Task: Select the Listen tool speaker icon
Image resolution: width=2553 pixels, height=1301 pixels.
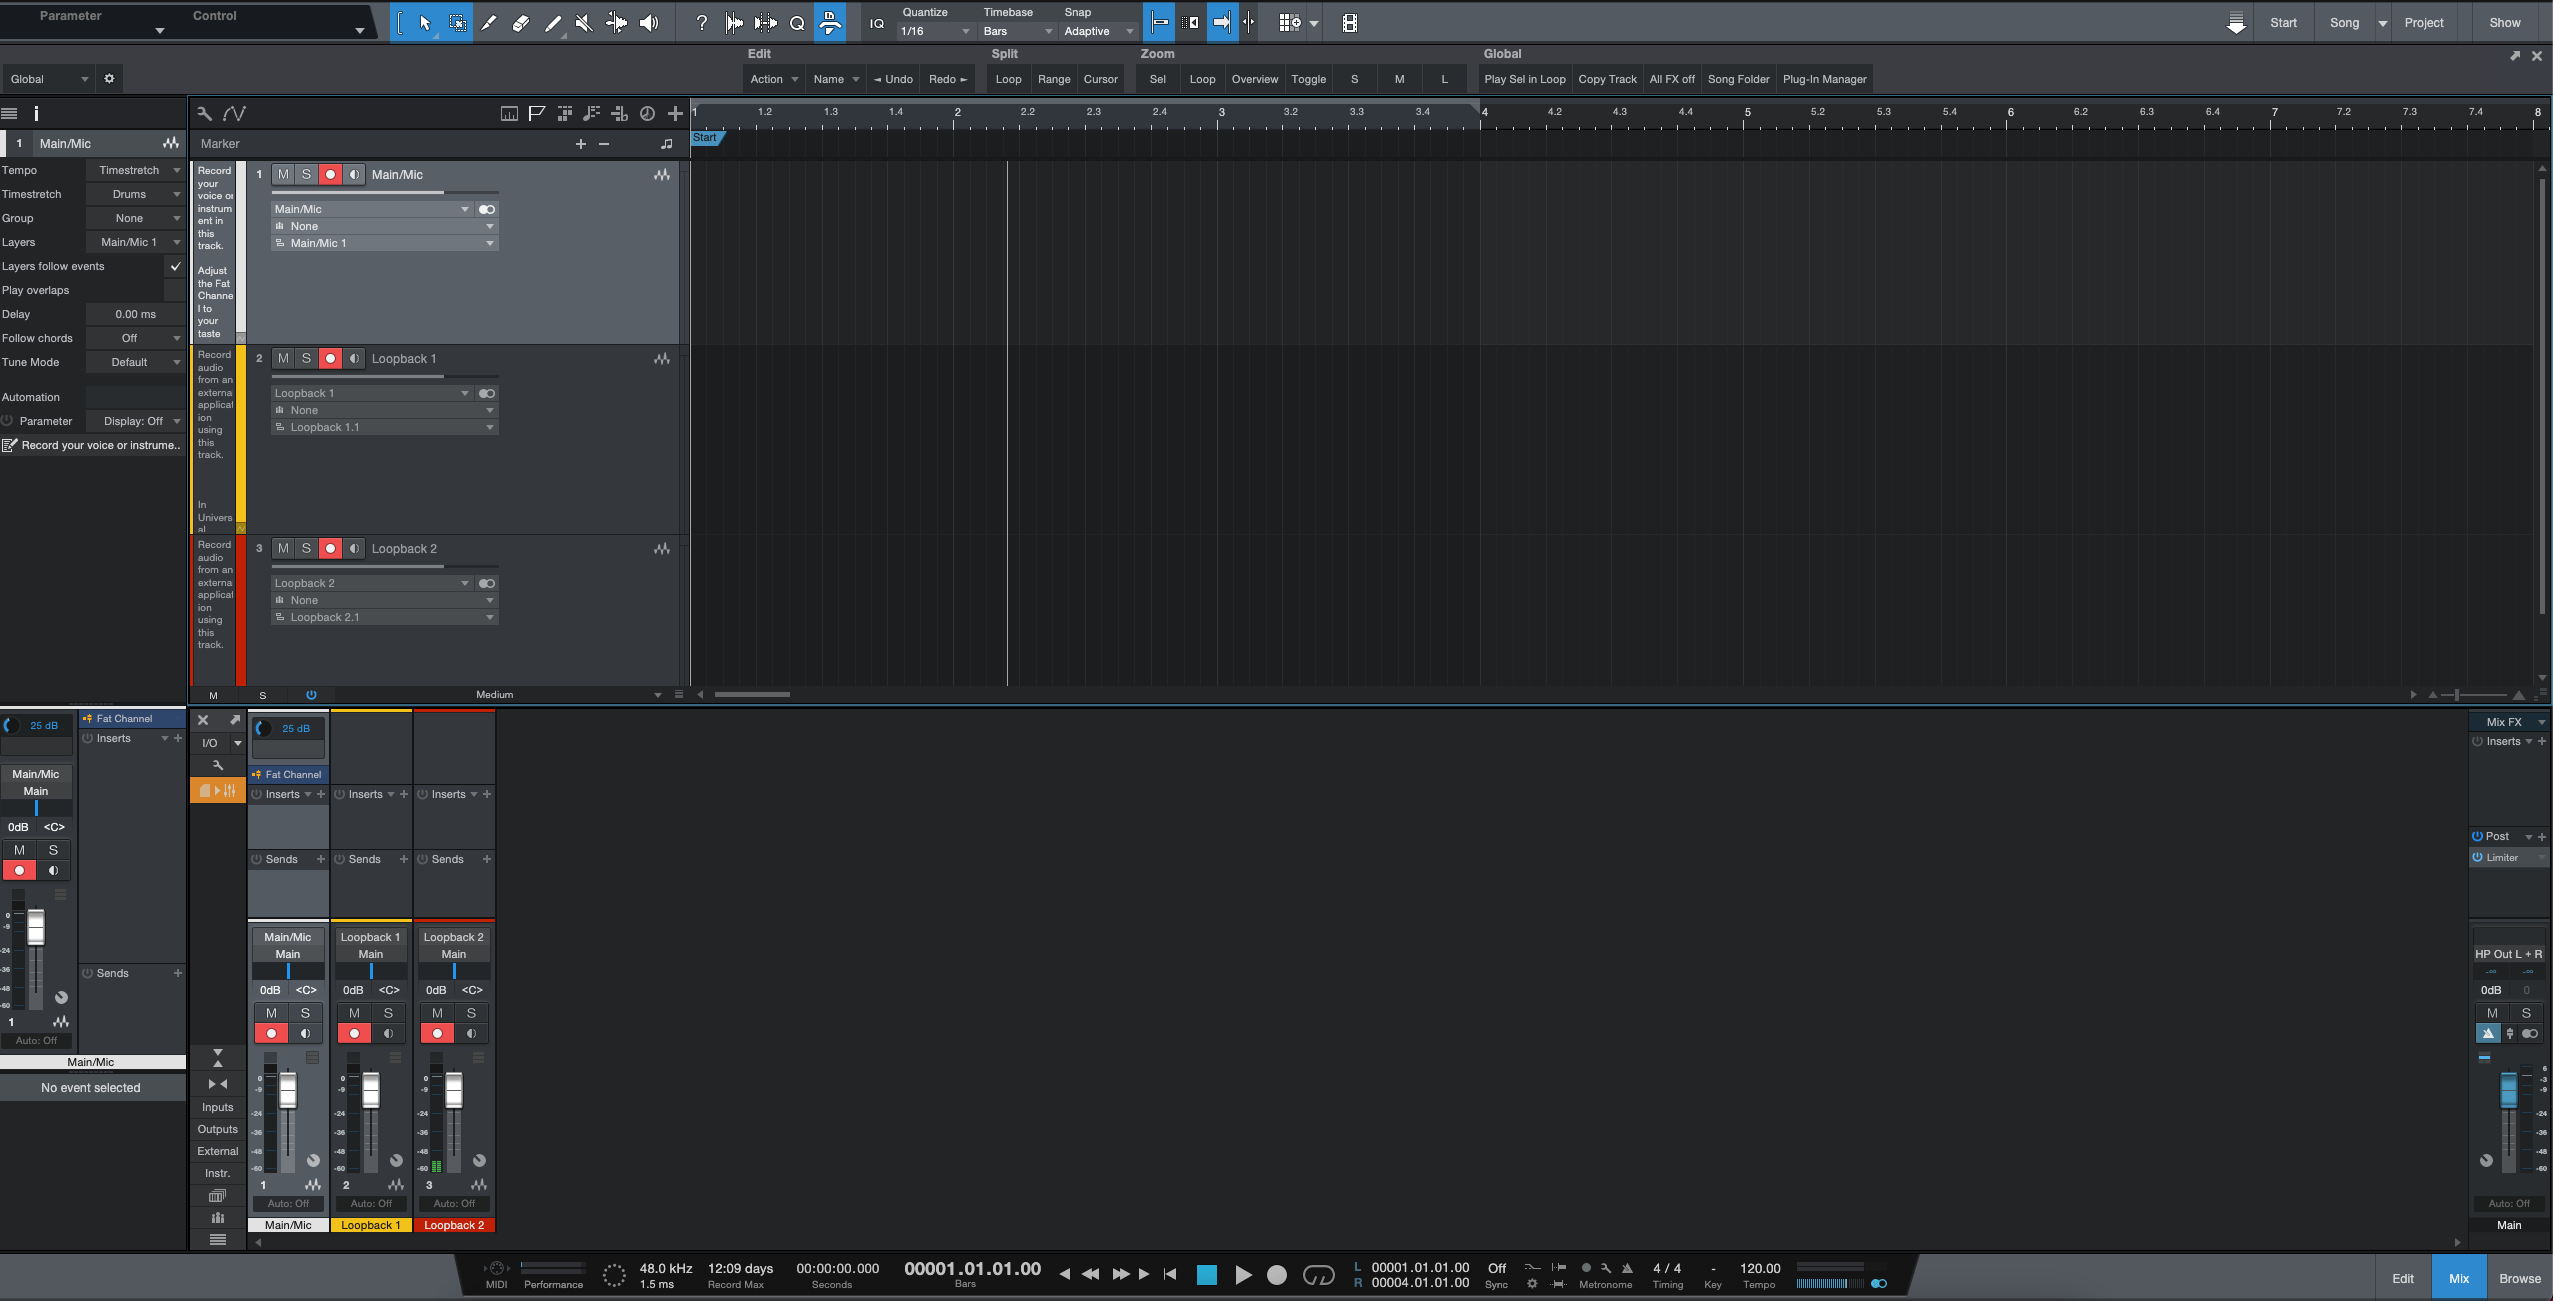Action: coord(649,22)
